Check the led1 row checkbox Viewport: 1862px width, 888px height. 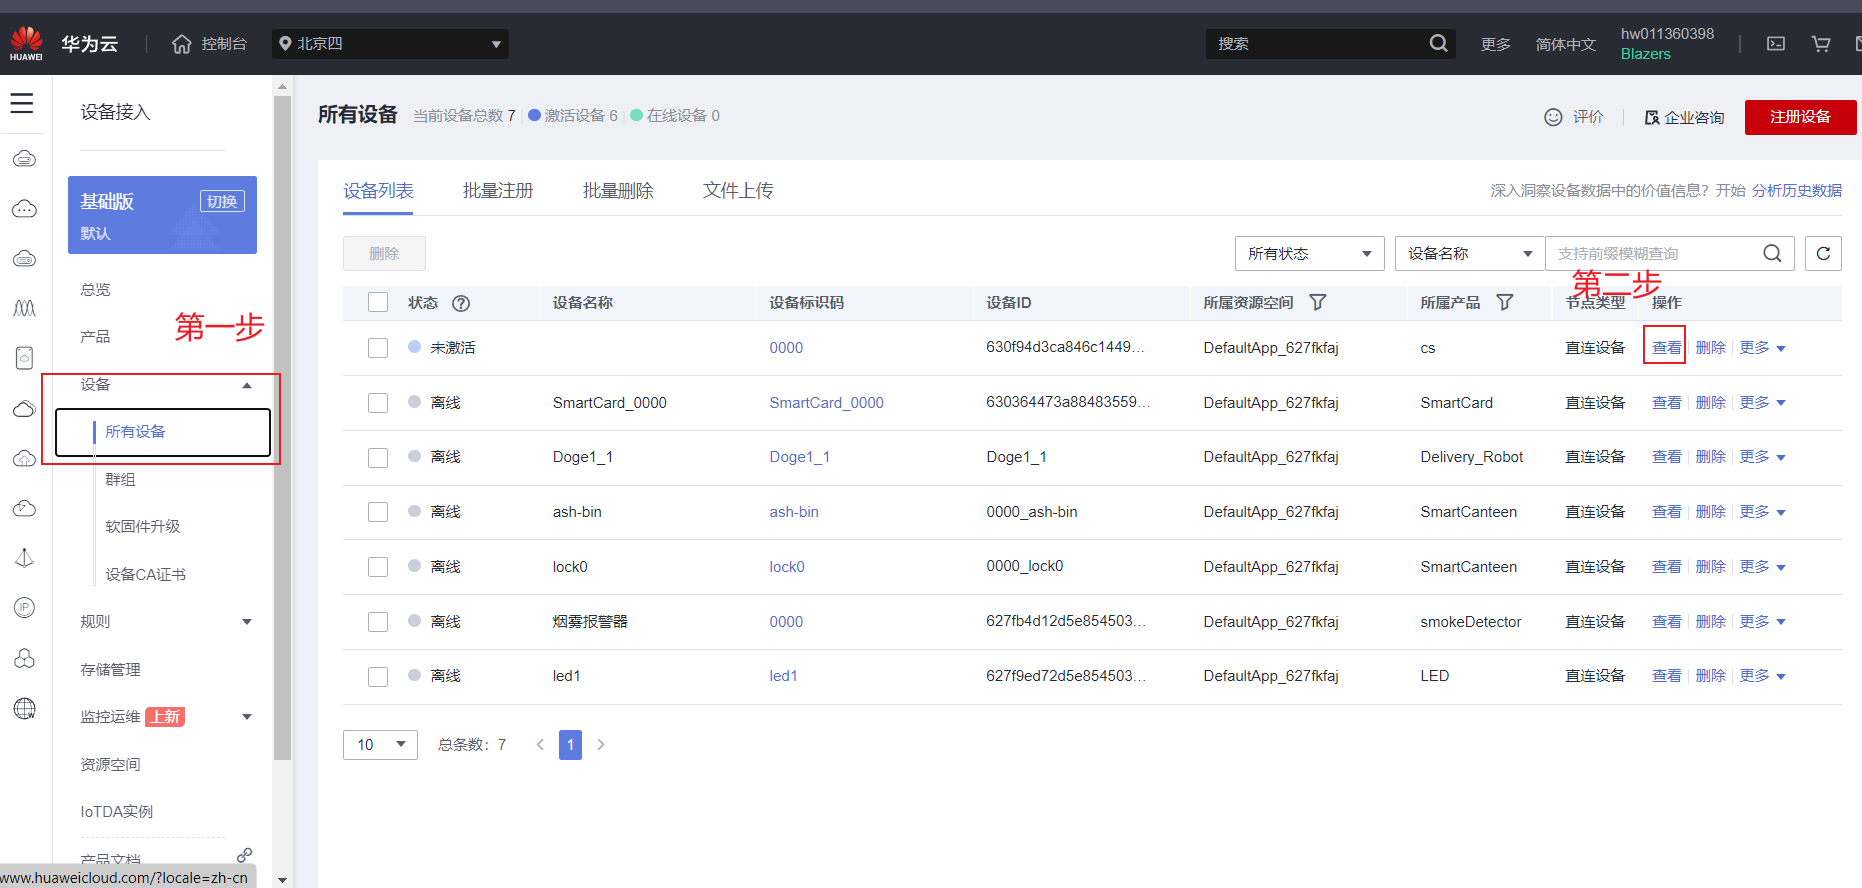pyautogui.click(x=378, y=677)
